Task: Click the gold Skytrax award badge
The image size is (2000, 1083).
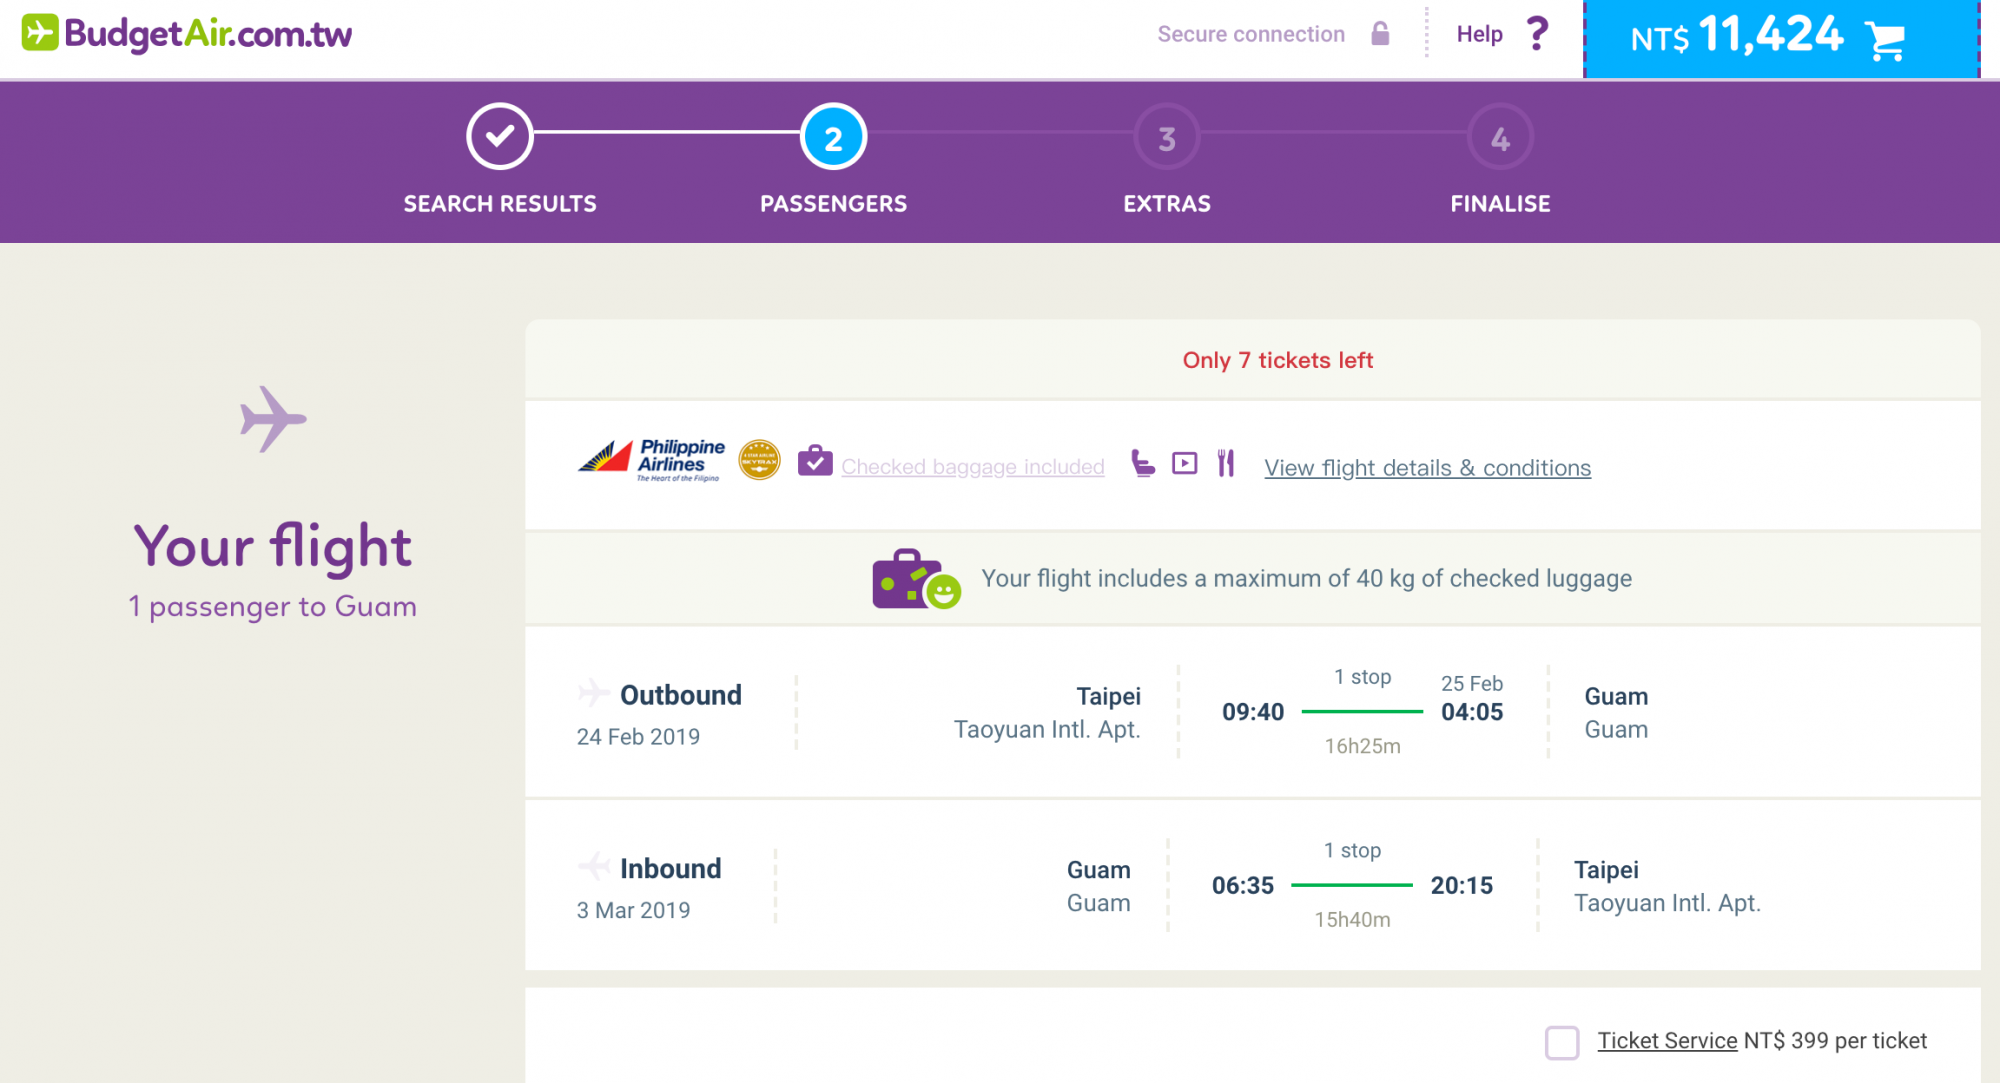Action: click(759, 461)
